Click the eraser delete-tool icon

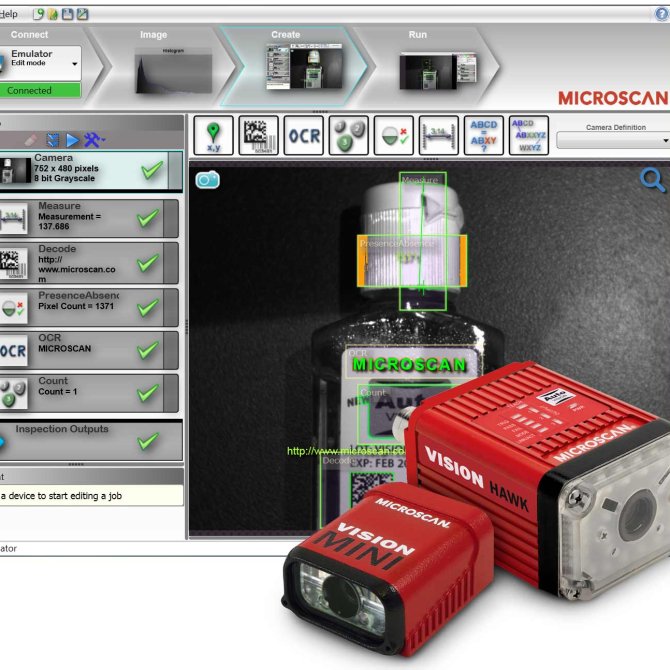tap(31, 140)
